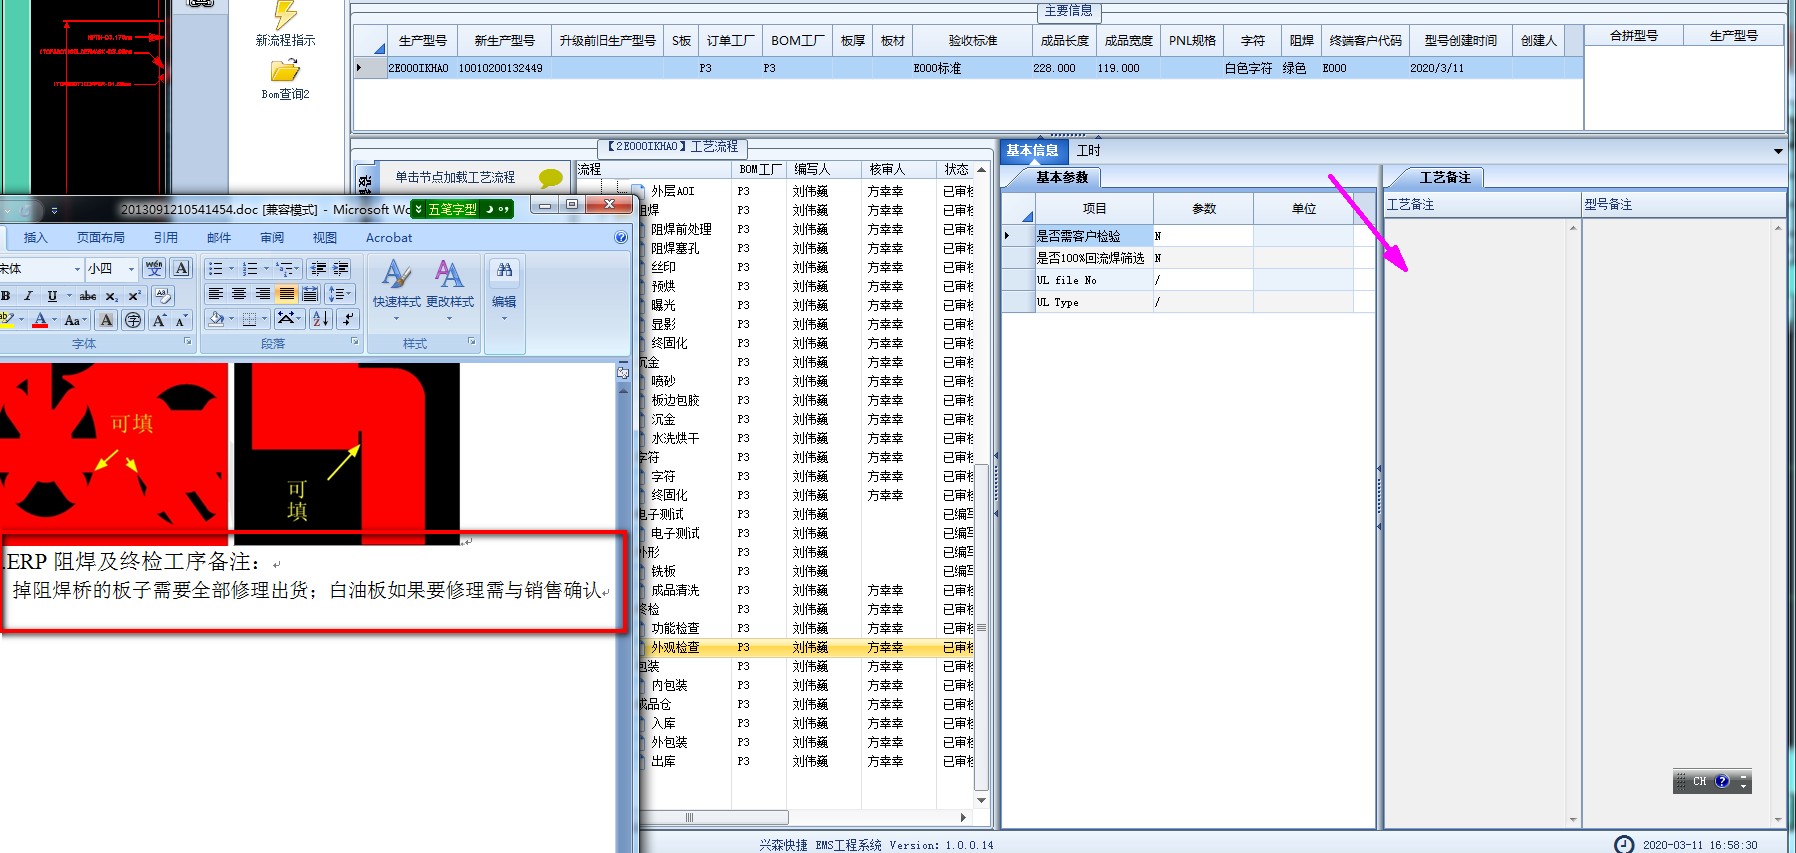This screenshot has width=1796, height=853.
Task: Open the Word help question mark icon
Action: pos(621,237)
